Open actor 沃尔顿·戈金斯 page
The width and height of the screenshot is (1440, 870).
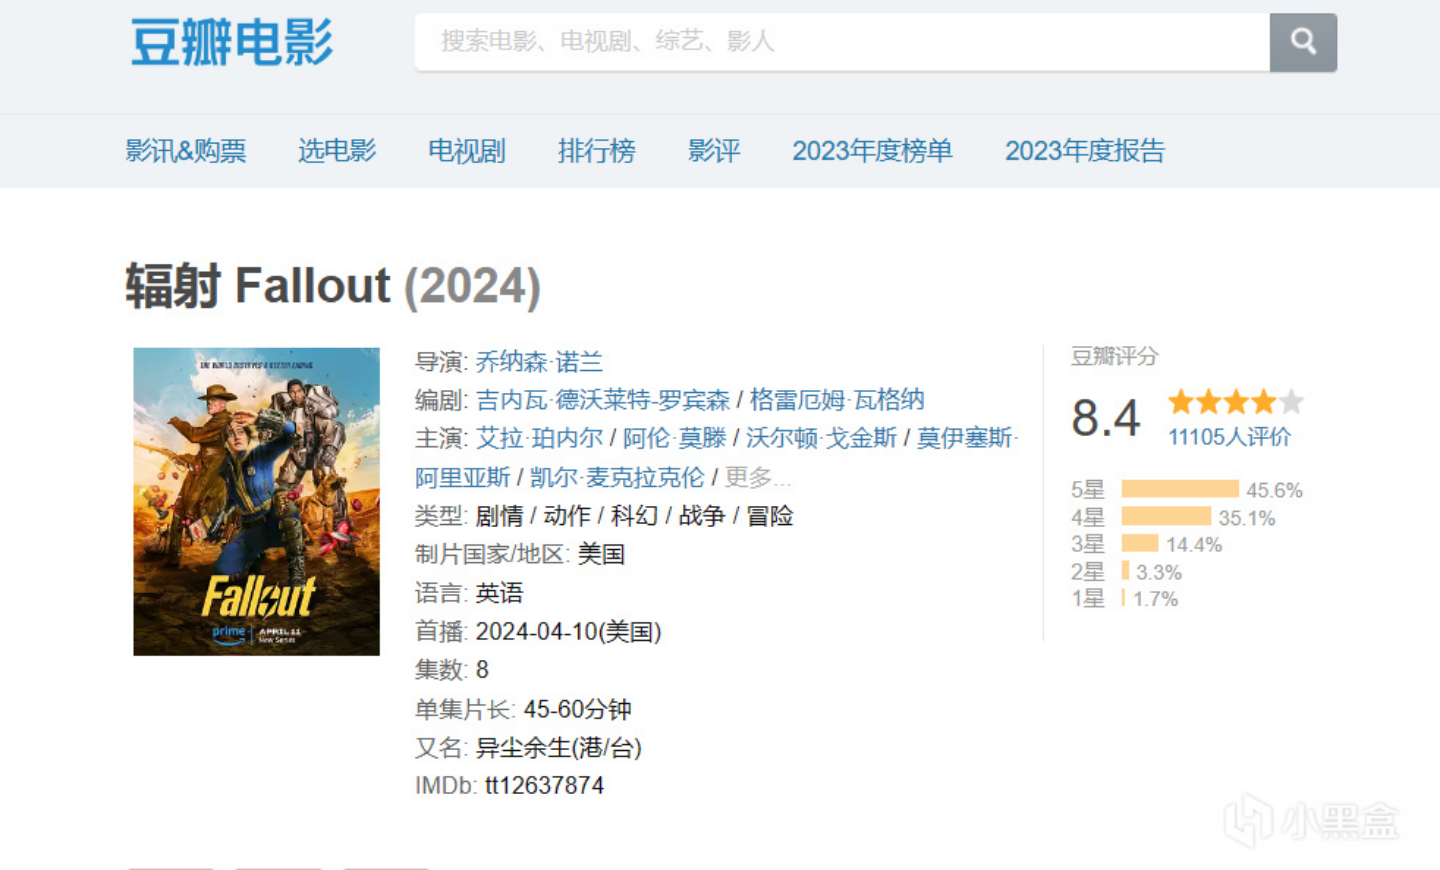(821, 438)
